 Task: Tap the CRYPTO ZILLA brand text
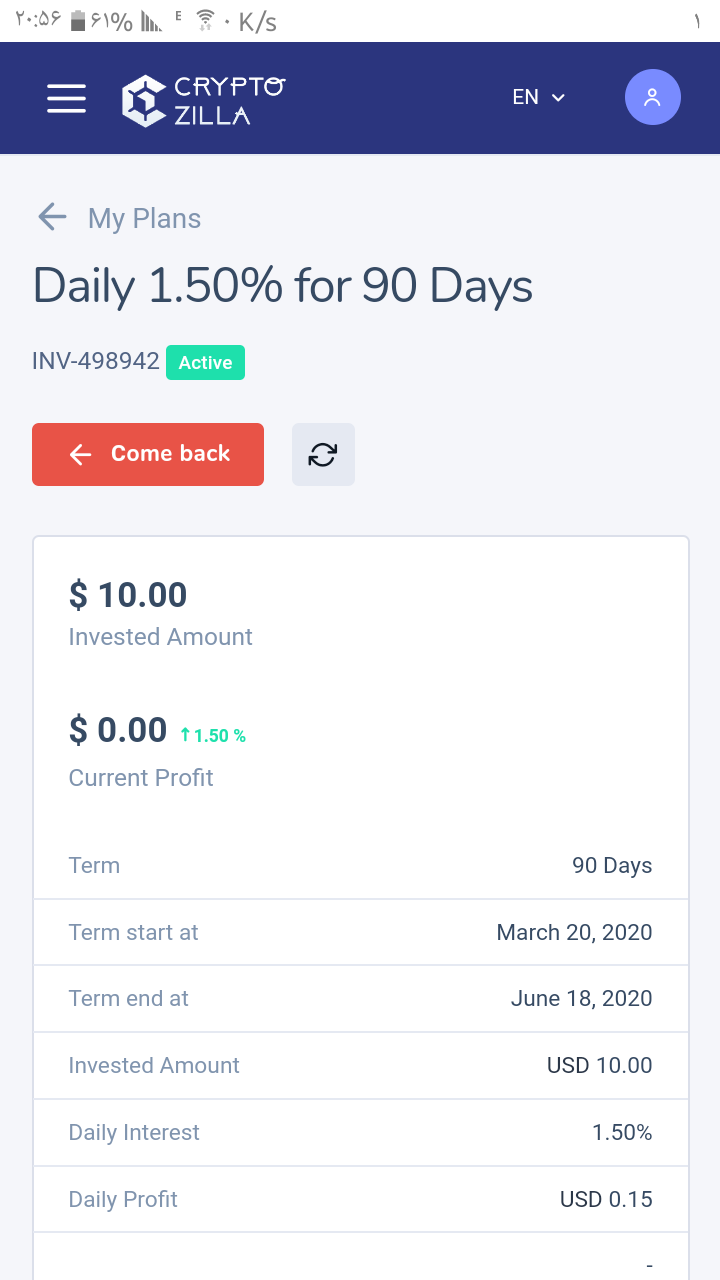point(229,101)
